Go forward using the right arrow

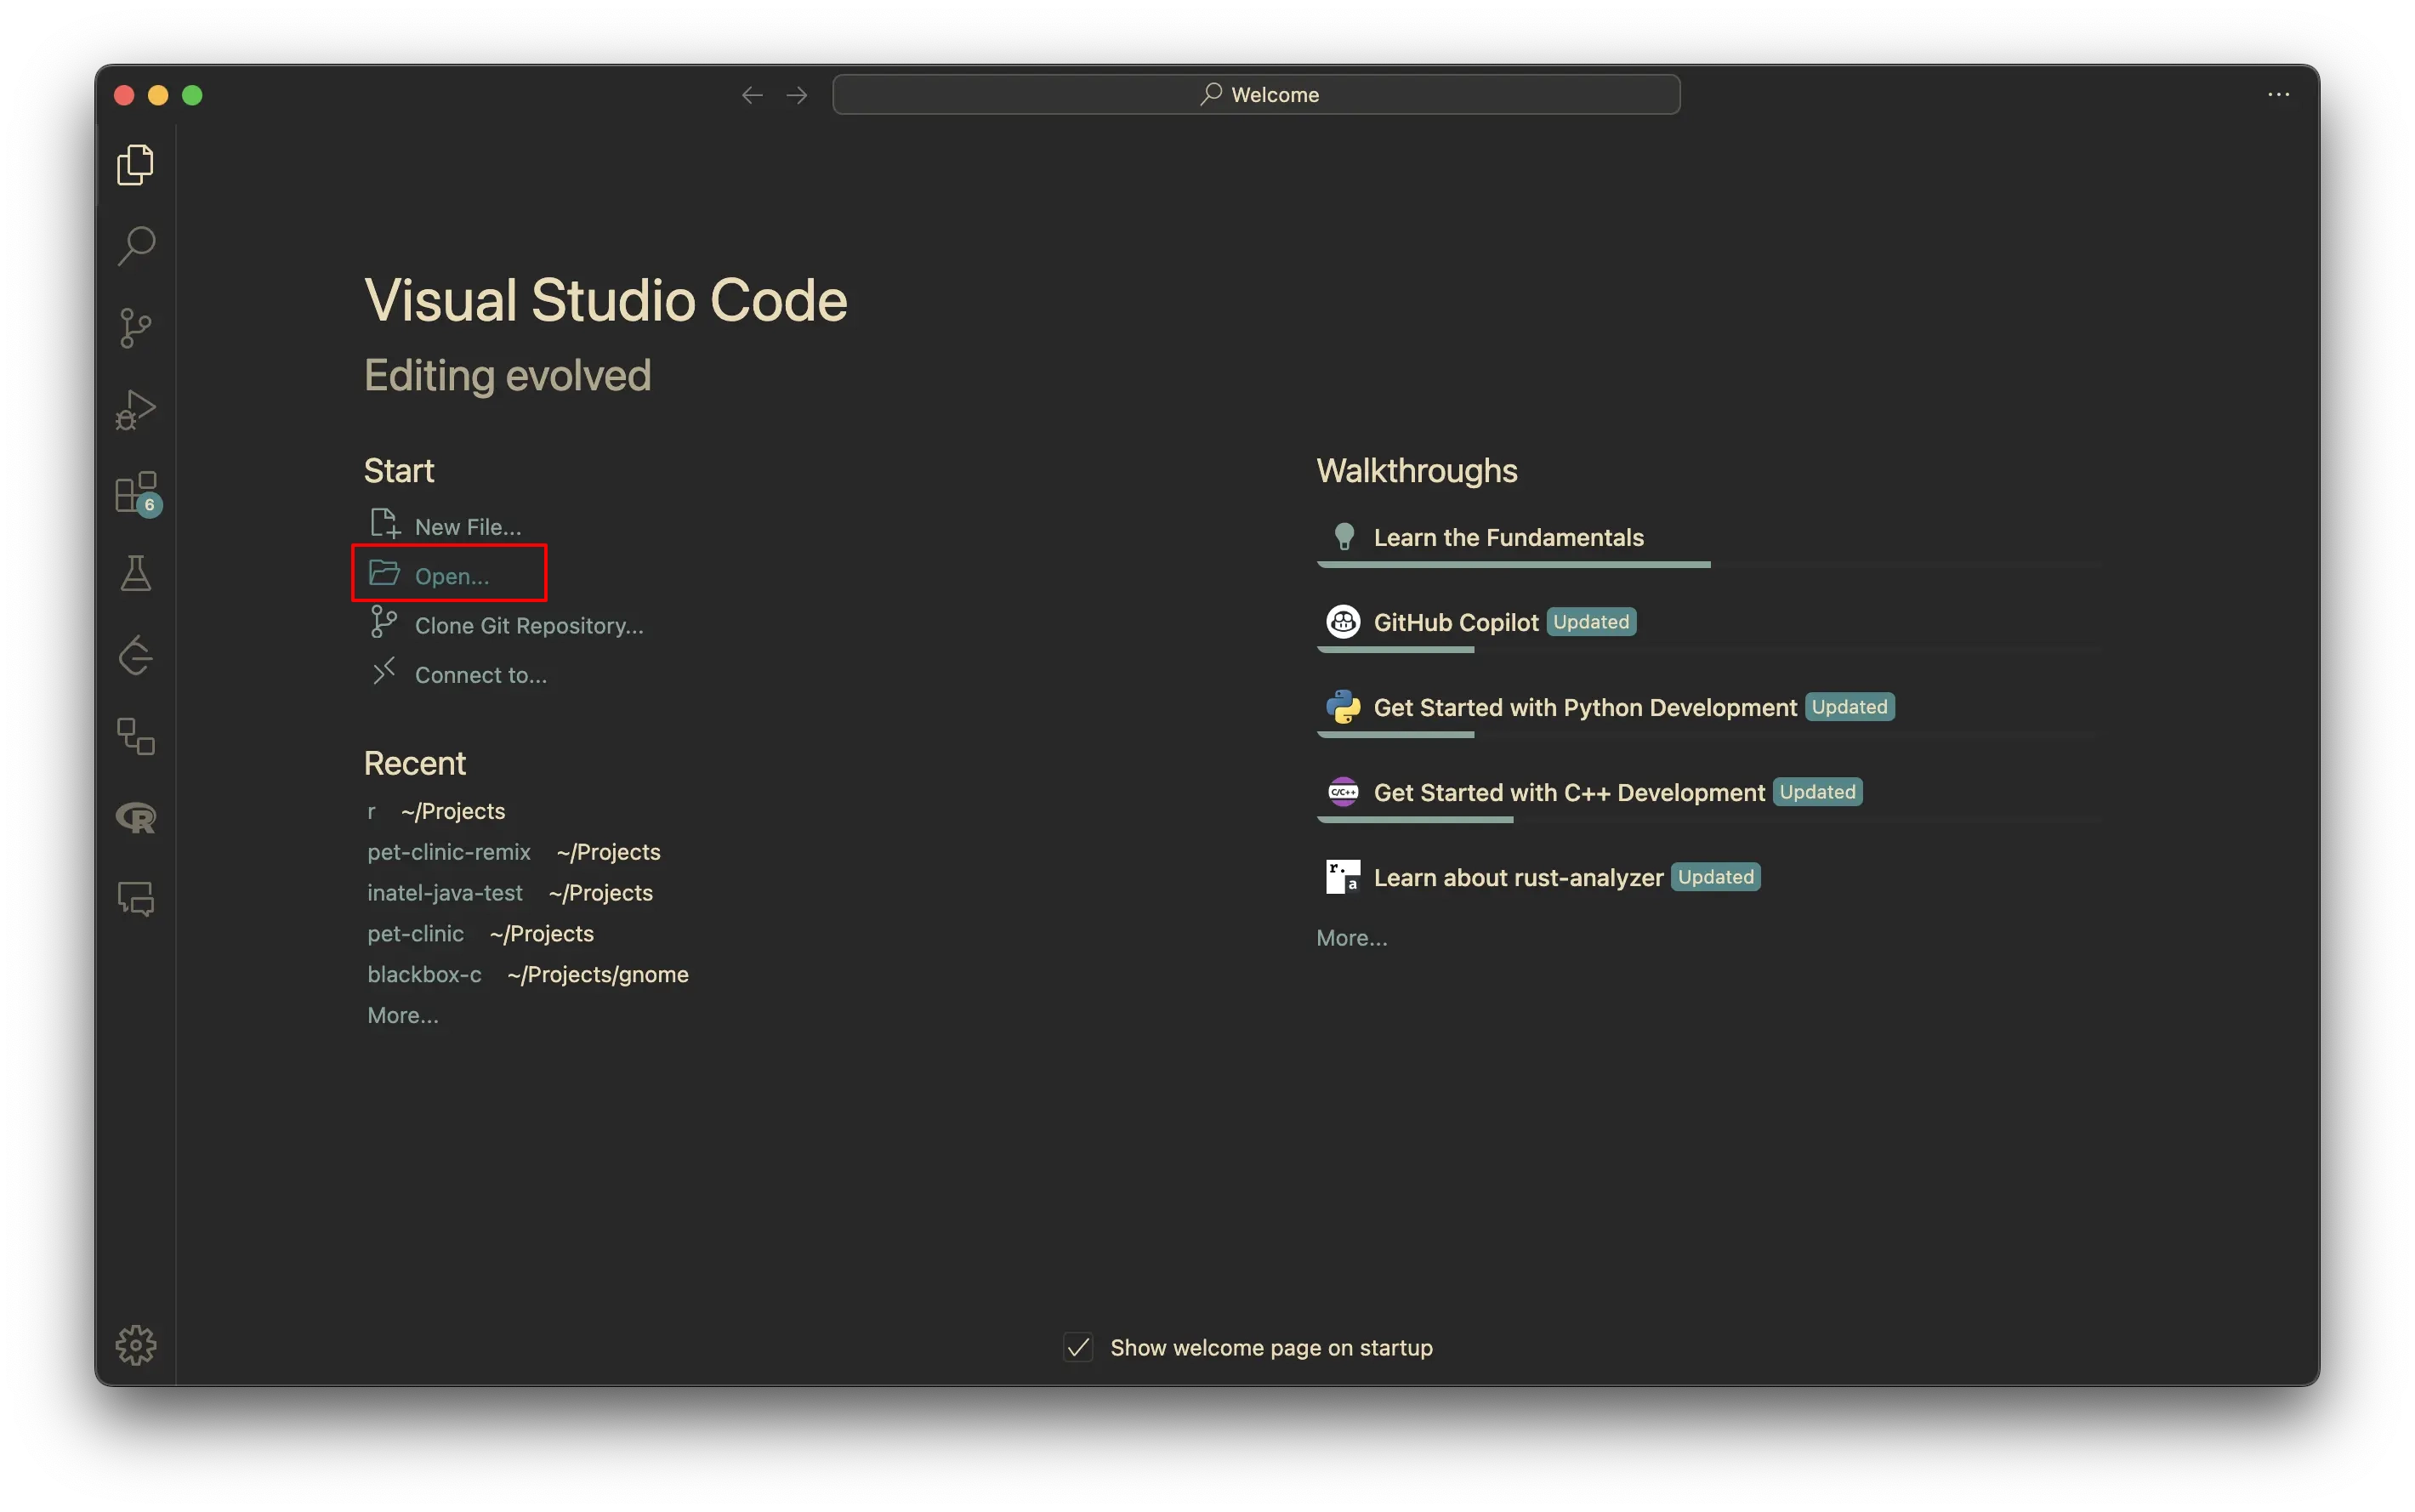pyautogui.click(x=797, y=95)
